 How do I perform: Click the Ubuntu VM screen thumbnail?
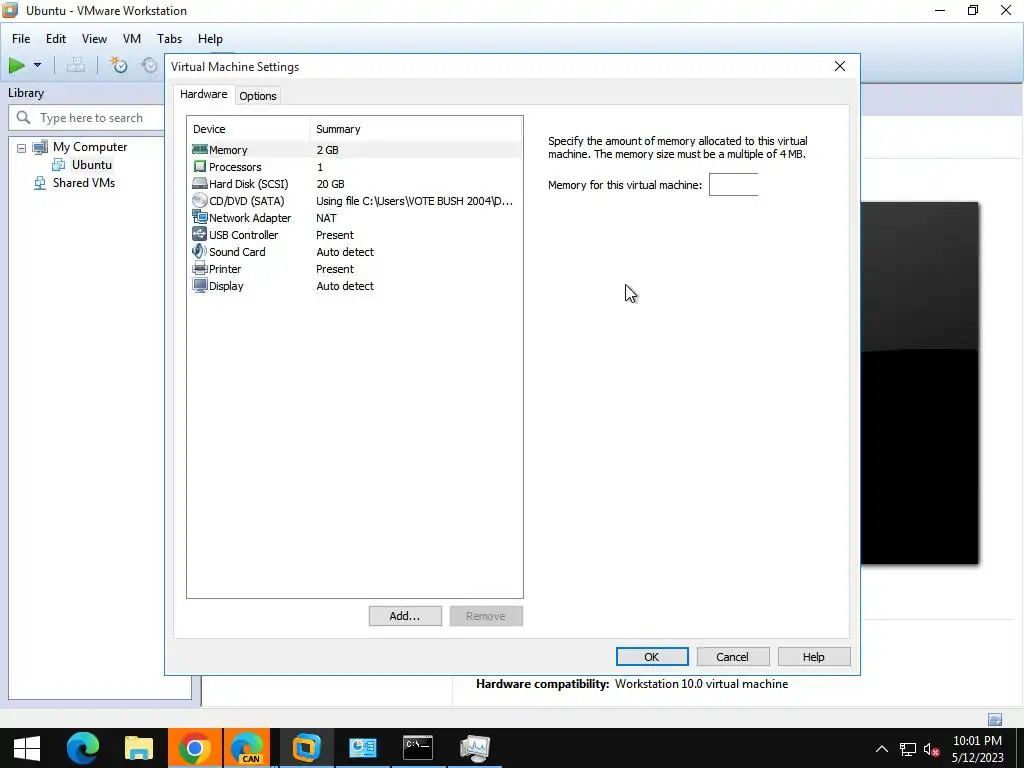coord(920,383)
